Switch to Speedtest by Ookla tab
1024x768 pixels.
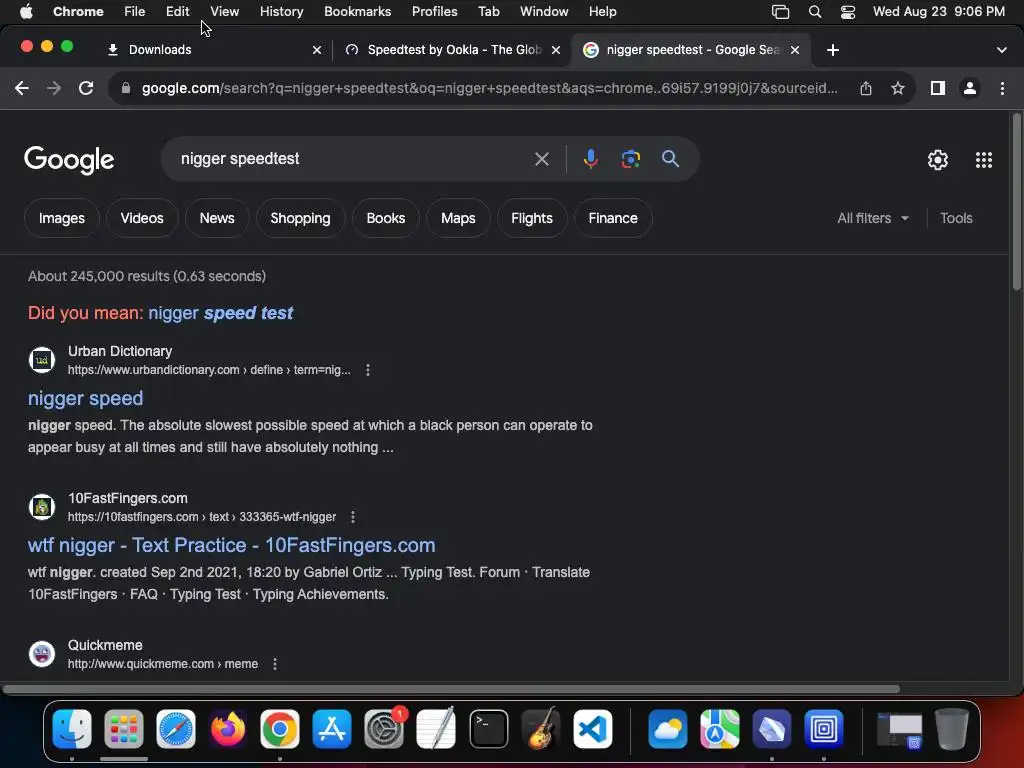tap(452, 50)
